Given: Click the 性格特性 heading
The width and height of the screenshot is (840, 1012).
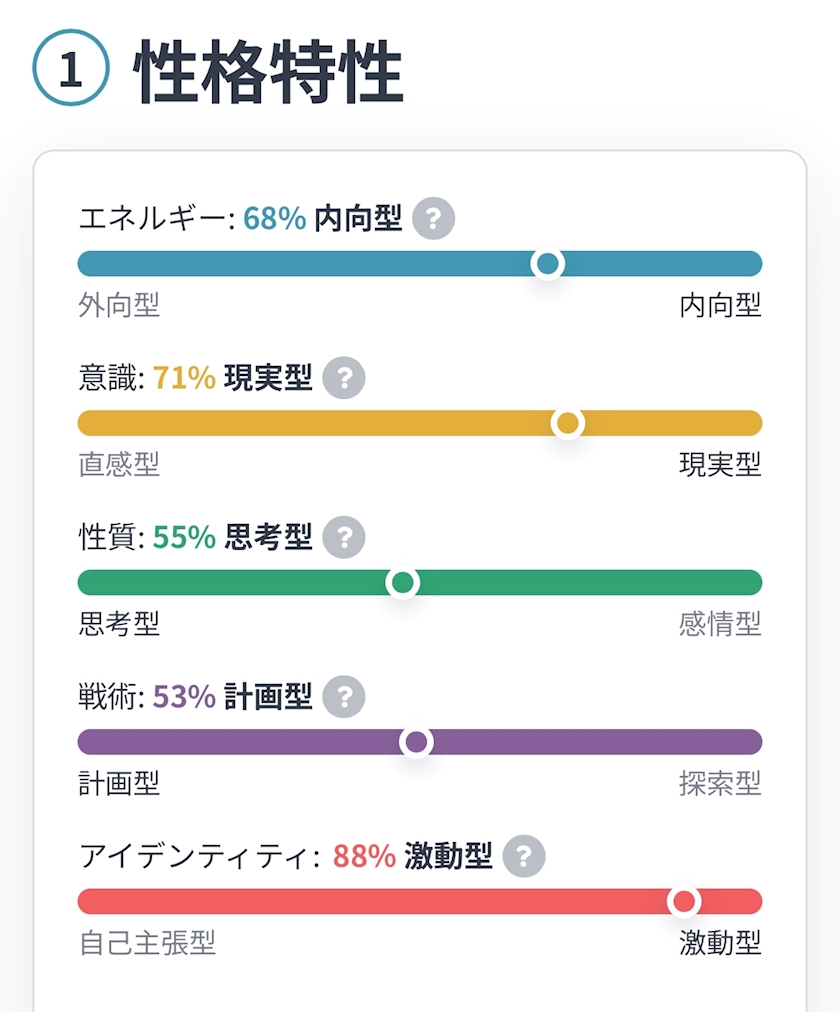Looking at the screenshot, I should [268, 74].
